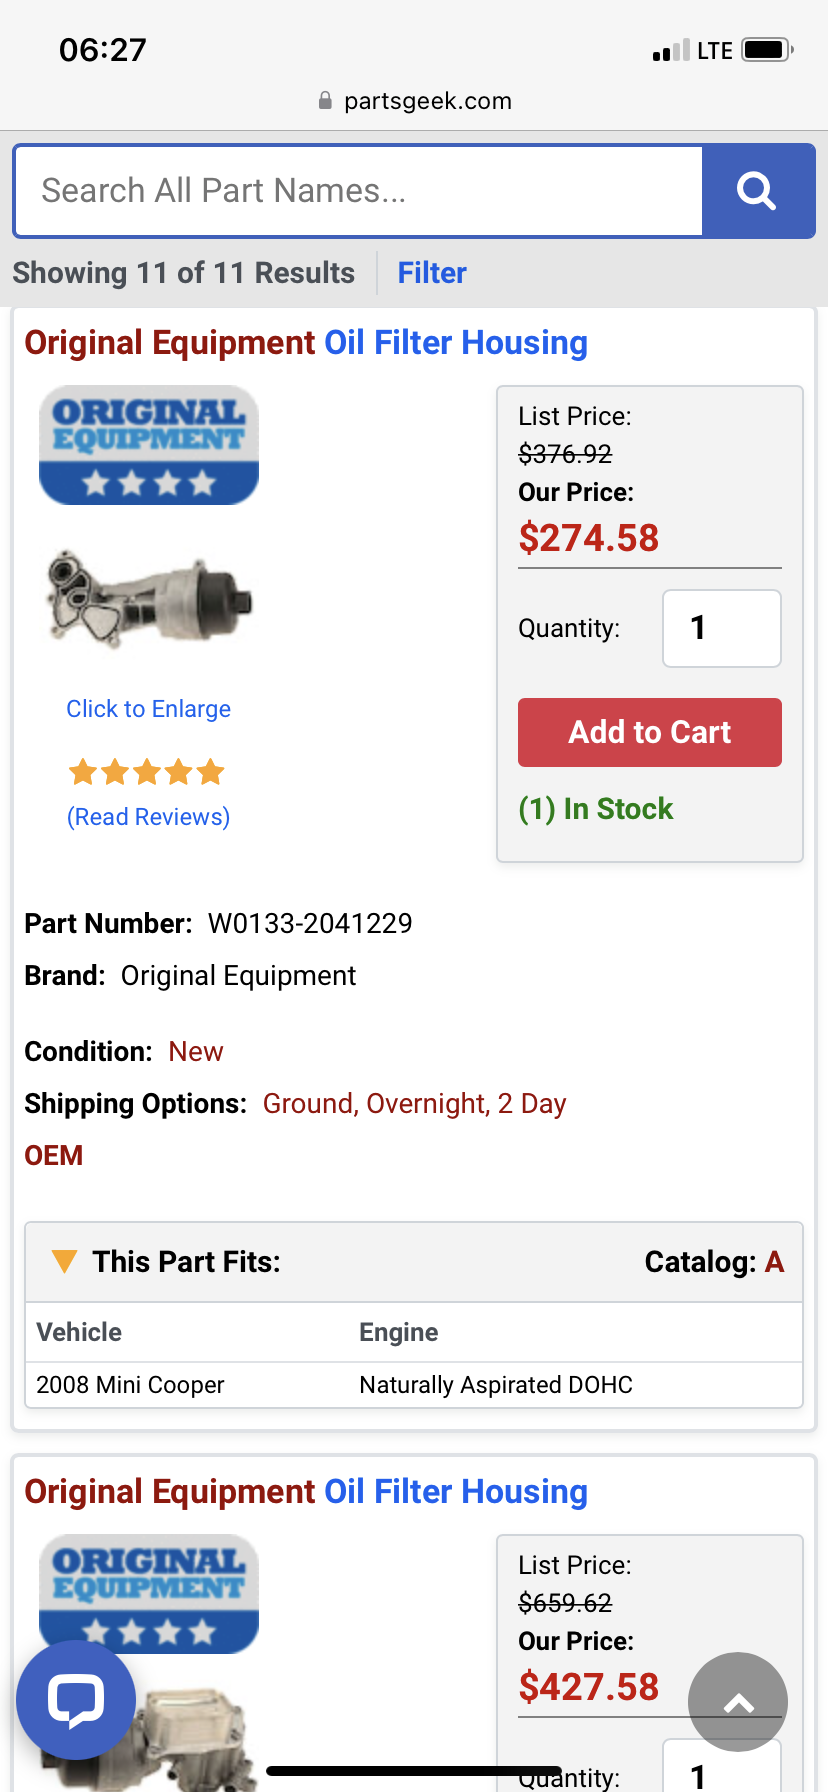Open the Filter options
The height and width of the screenshot is (1792, 828).
[432, 273]
